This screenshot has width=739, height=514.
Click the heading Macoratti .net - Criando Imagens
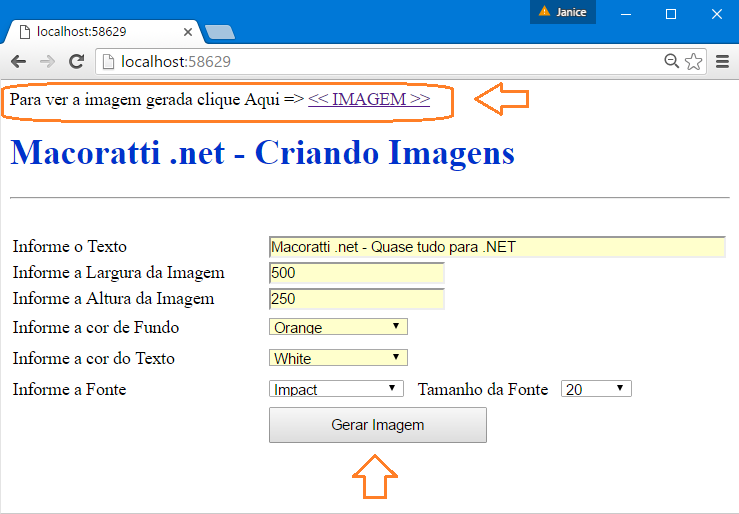click(x=263, y=153)
